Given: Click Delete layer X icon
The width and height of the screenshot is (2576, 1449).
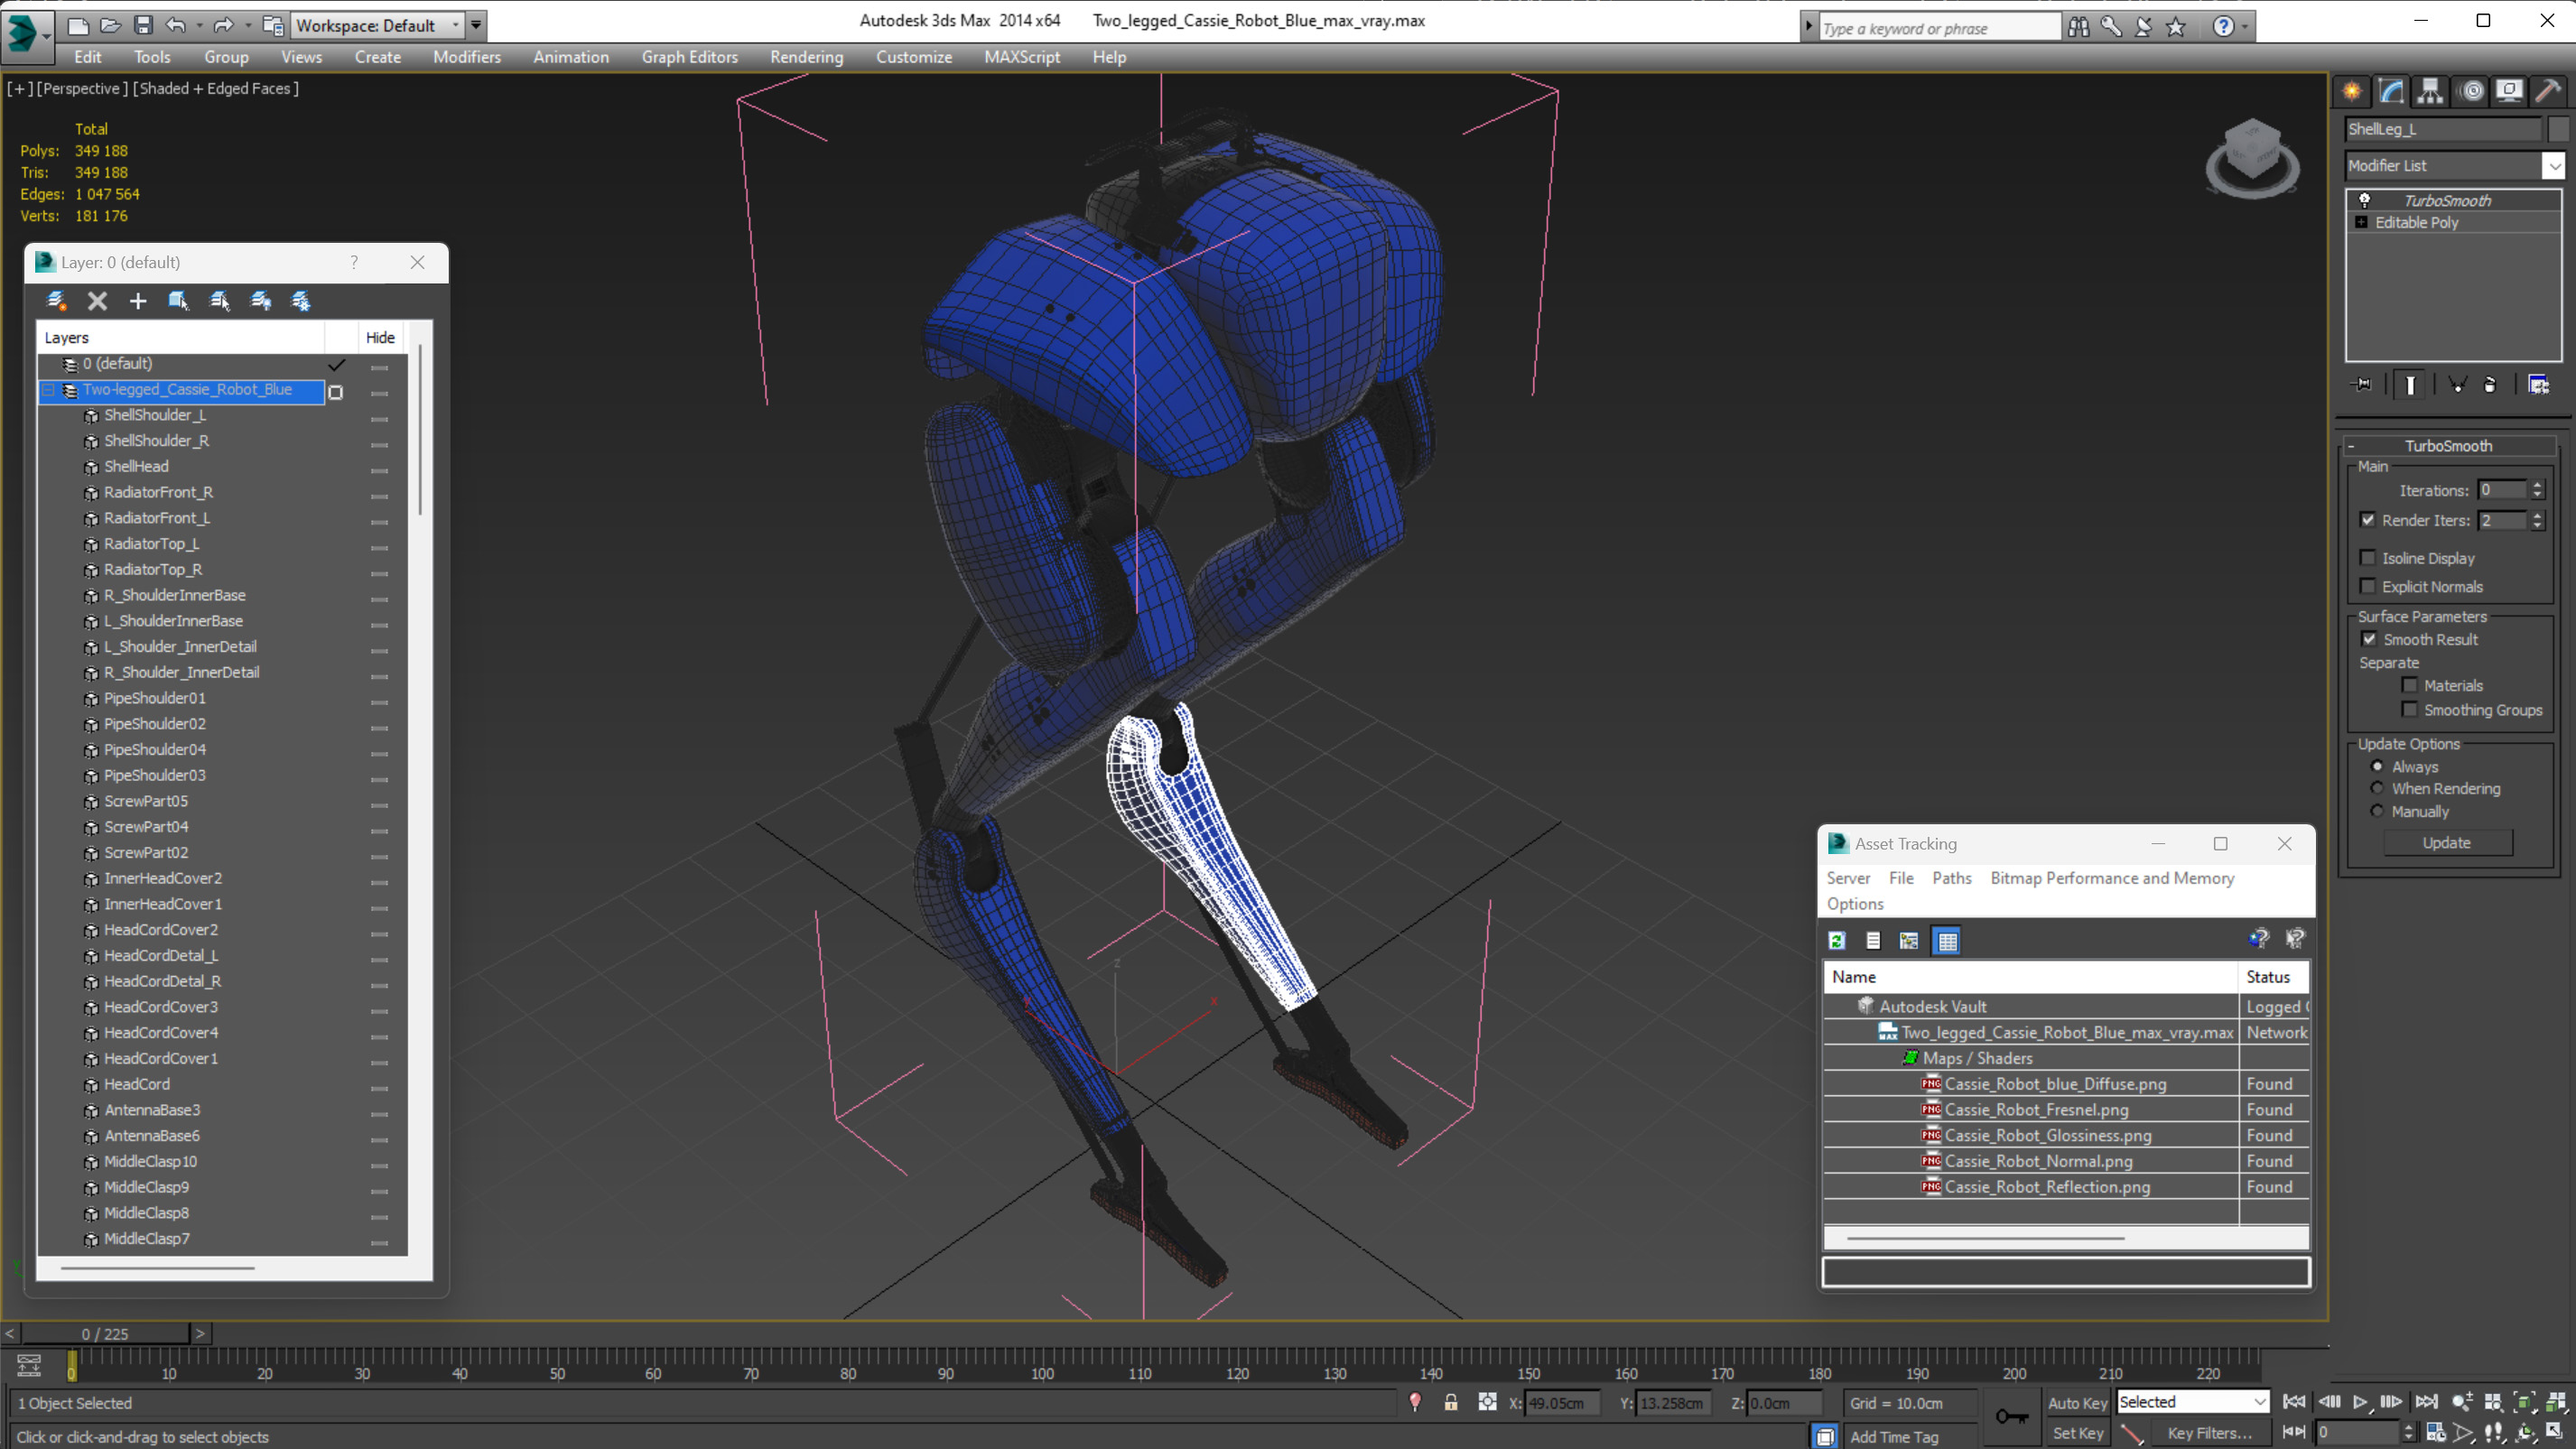Looking at the screenshot, I should tap(97, 301).
